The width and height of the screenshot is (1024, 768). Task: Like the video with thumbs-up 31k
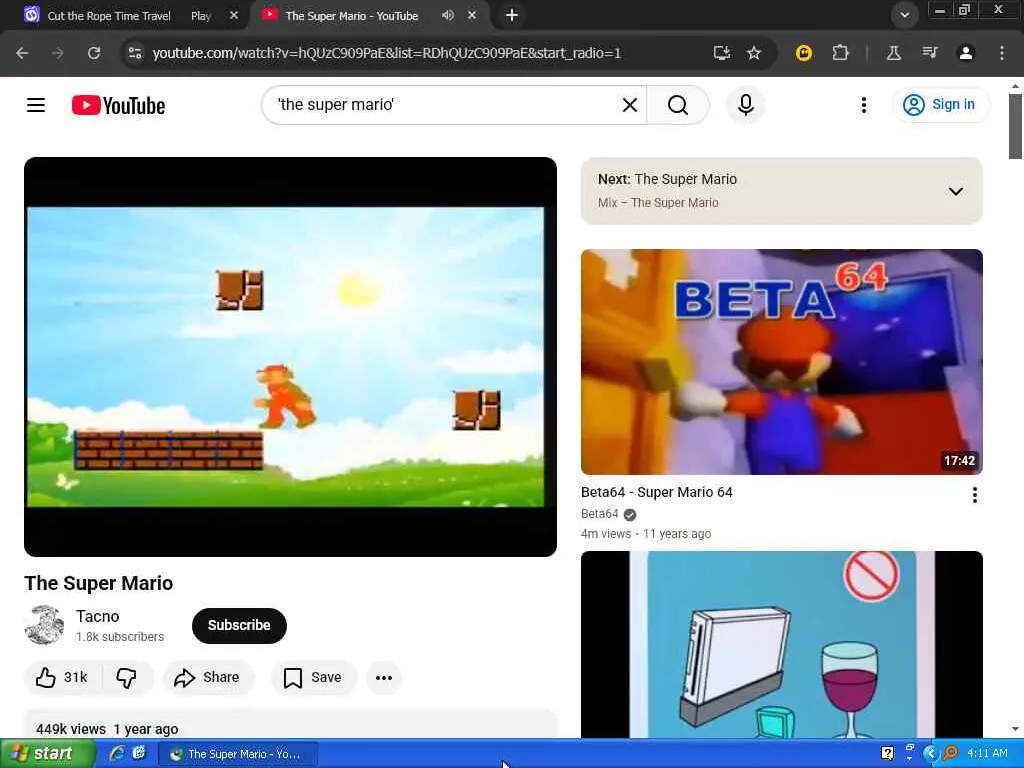pos(61,677)
